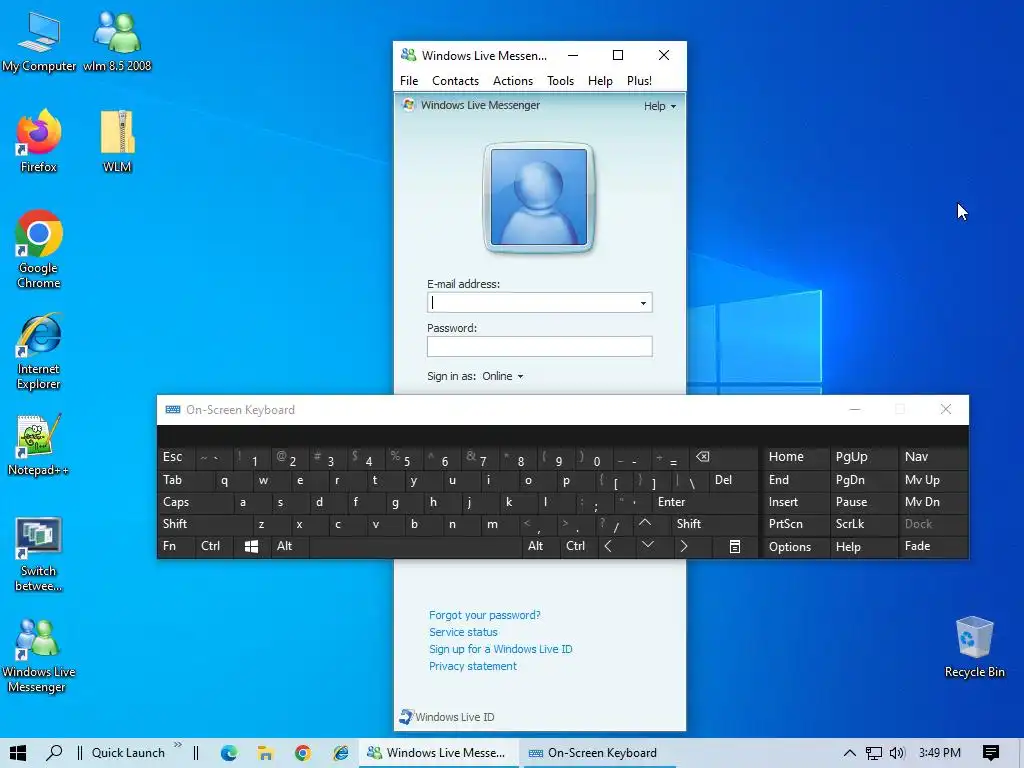
Task: Open the Plus! menu
Action: 639,81
